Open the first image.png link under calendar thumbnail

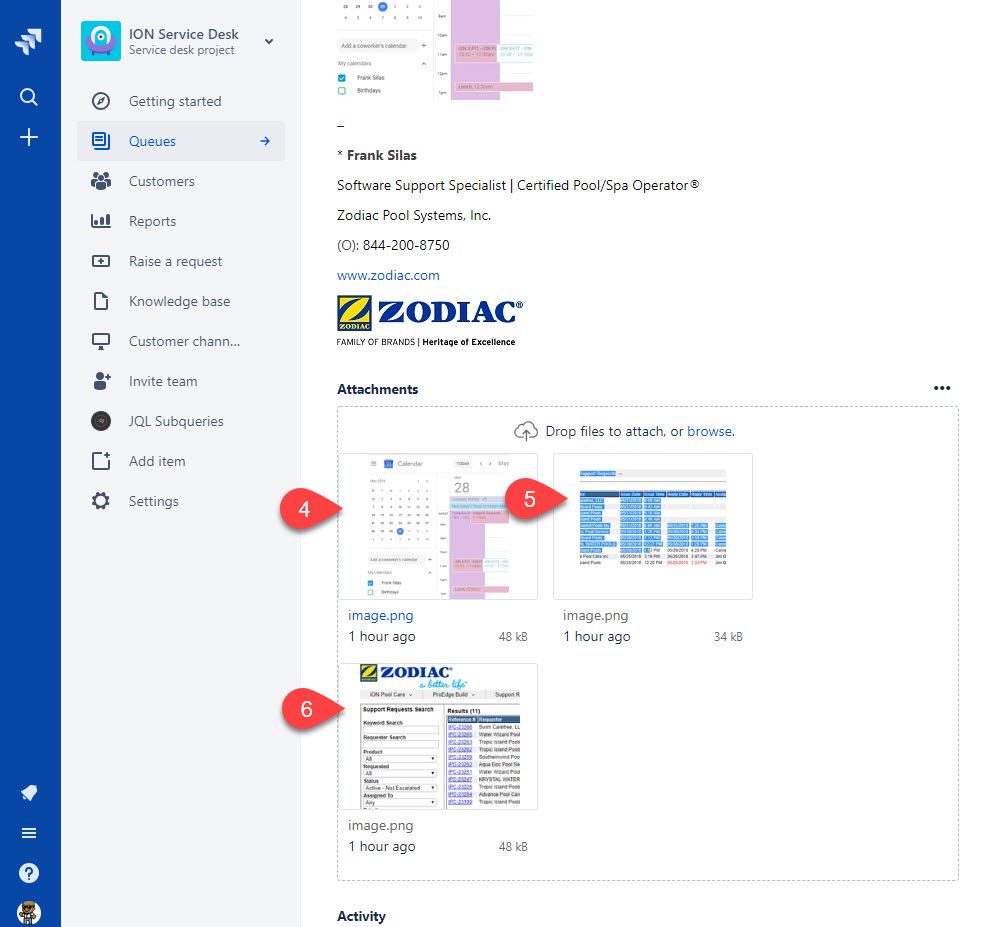[380, 615]
